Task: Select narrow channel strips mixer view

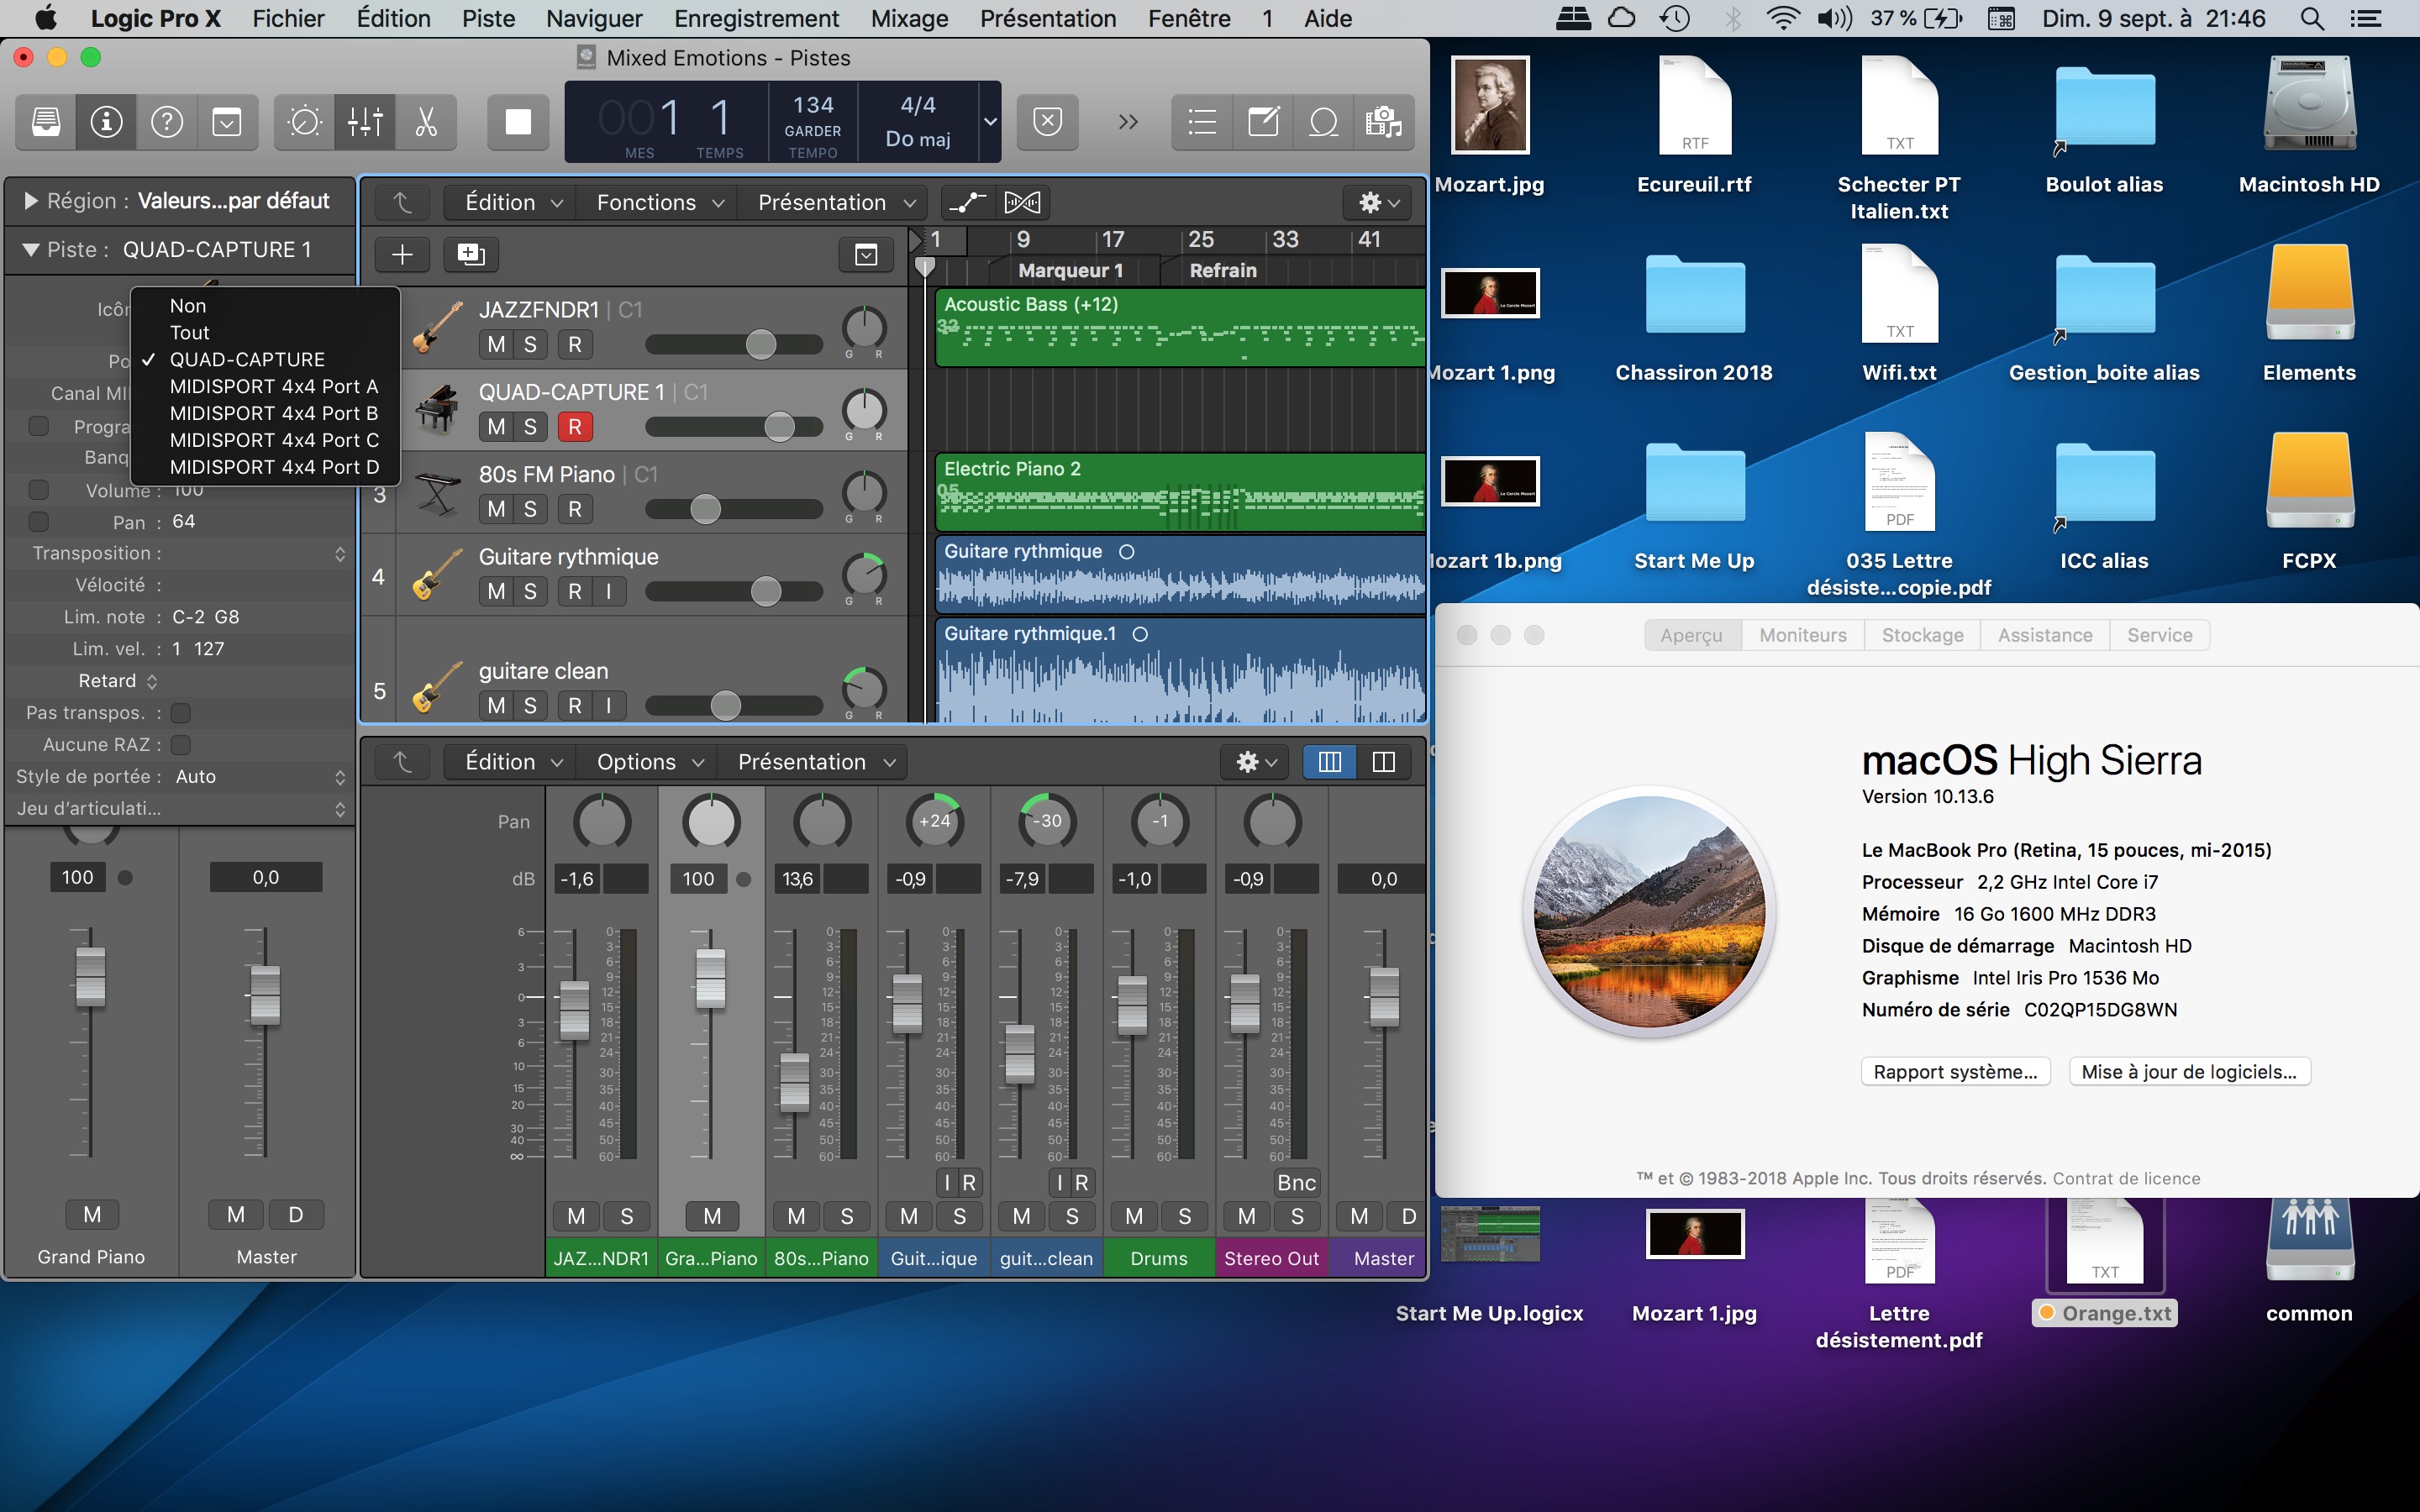Action: (1329, 762)
